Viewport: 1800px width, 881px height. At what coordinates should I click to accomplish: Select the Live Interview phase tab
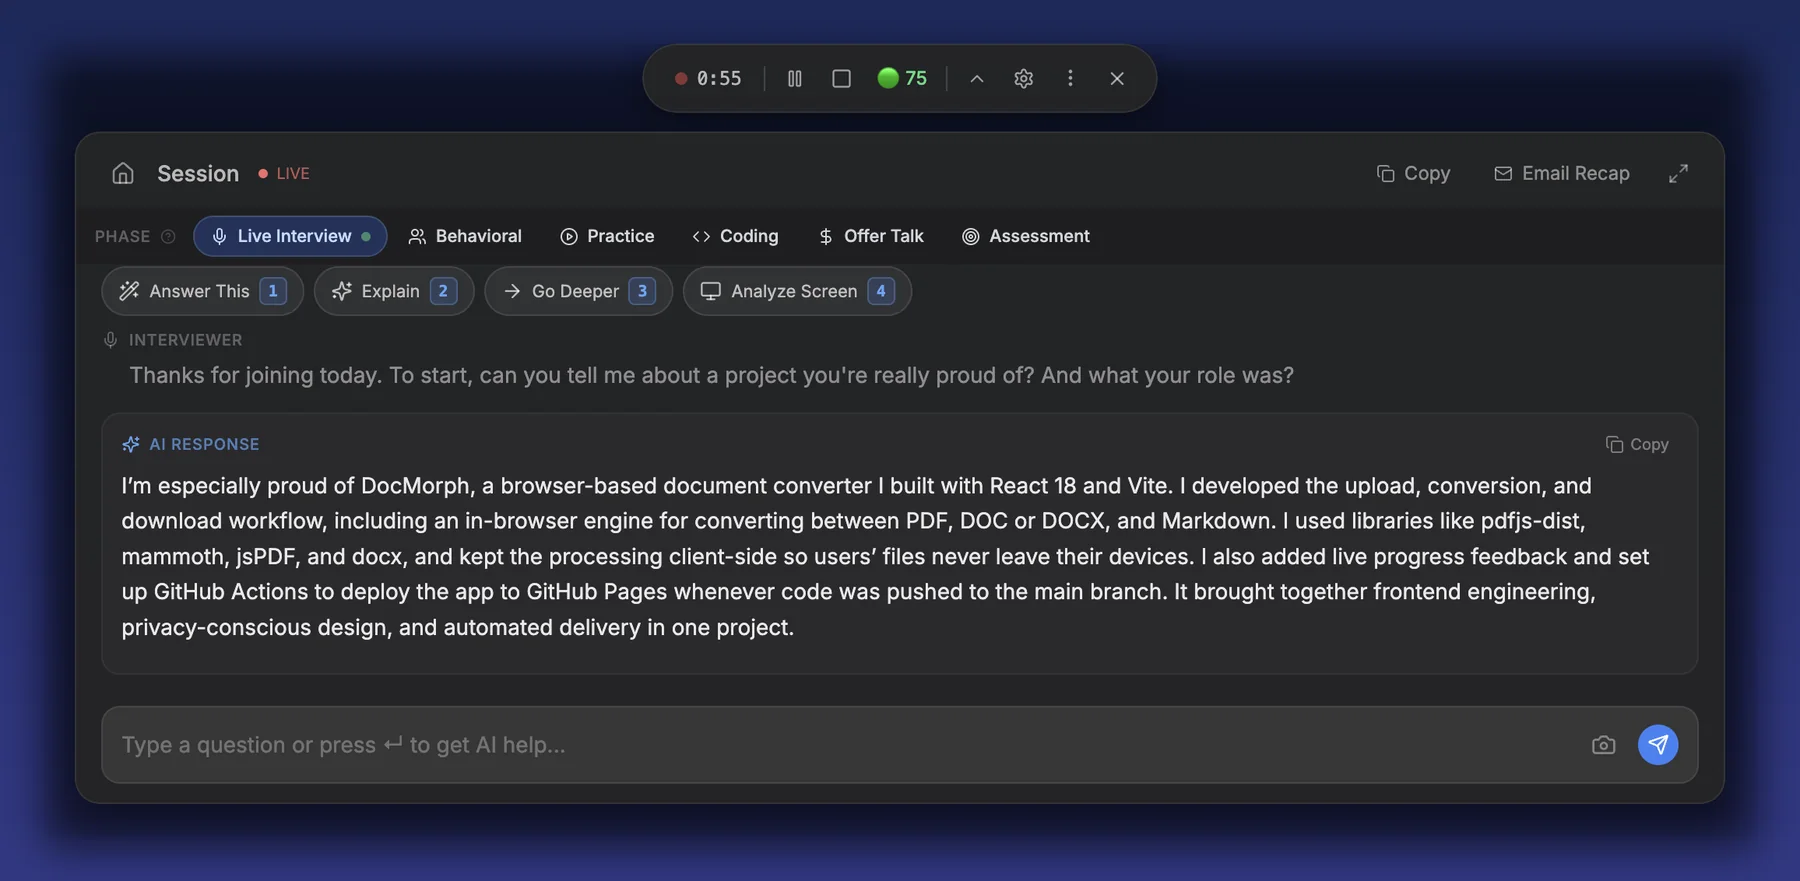click(290, 236)
